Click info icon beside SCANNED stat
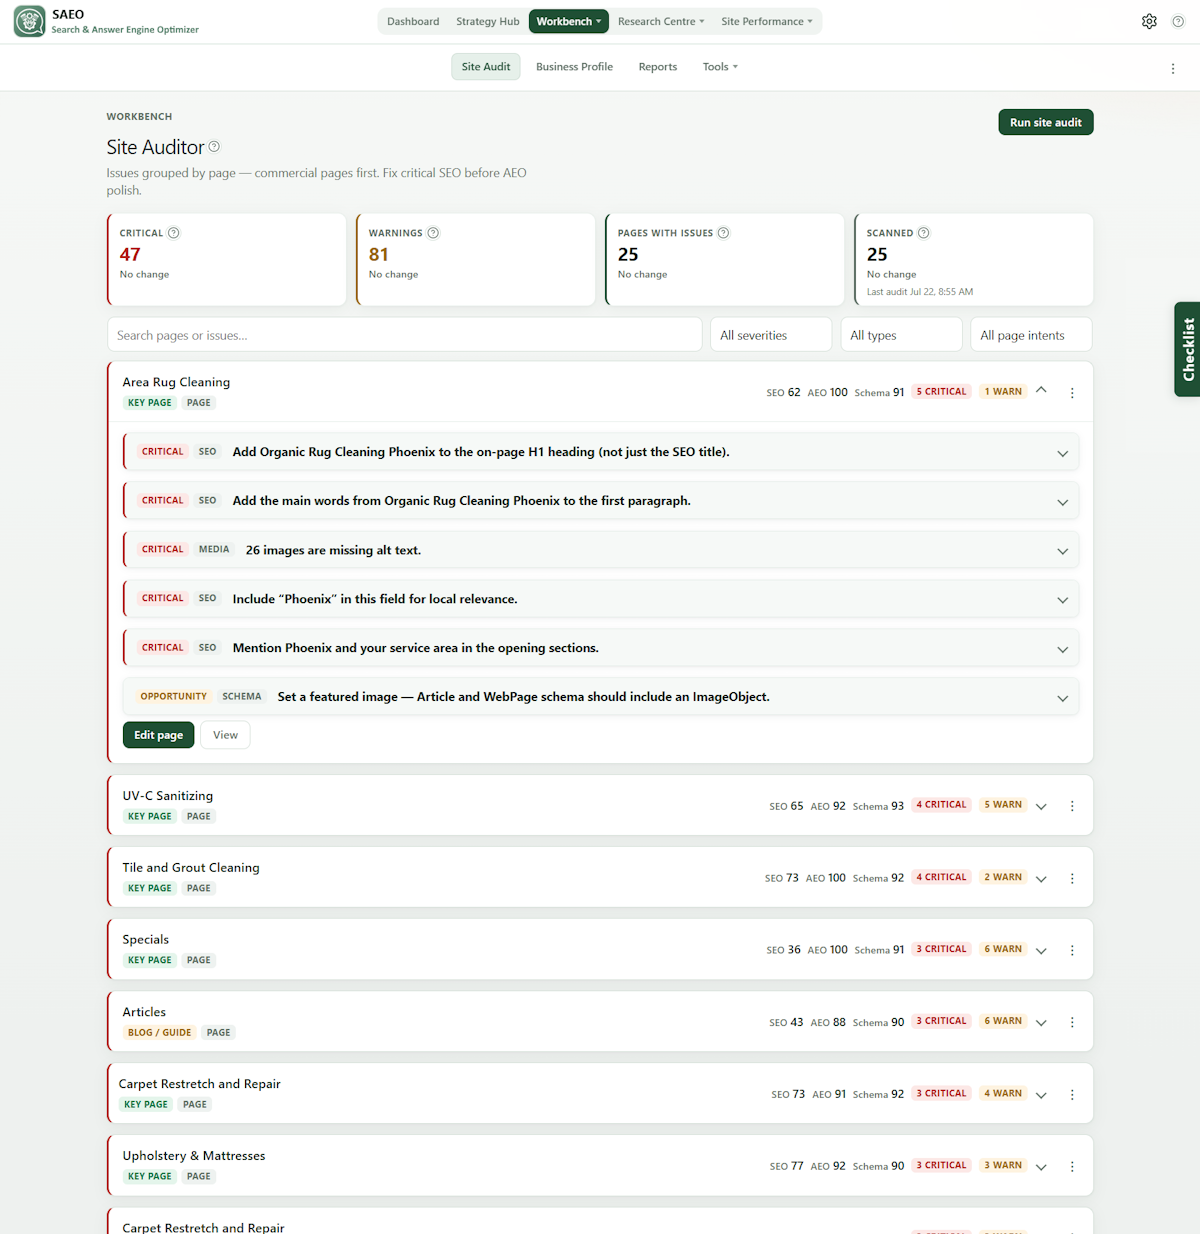This screenshot has height=1234, width=1200. [x=924, y=233]
